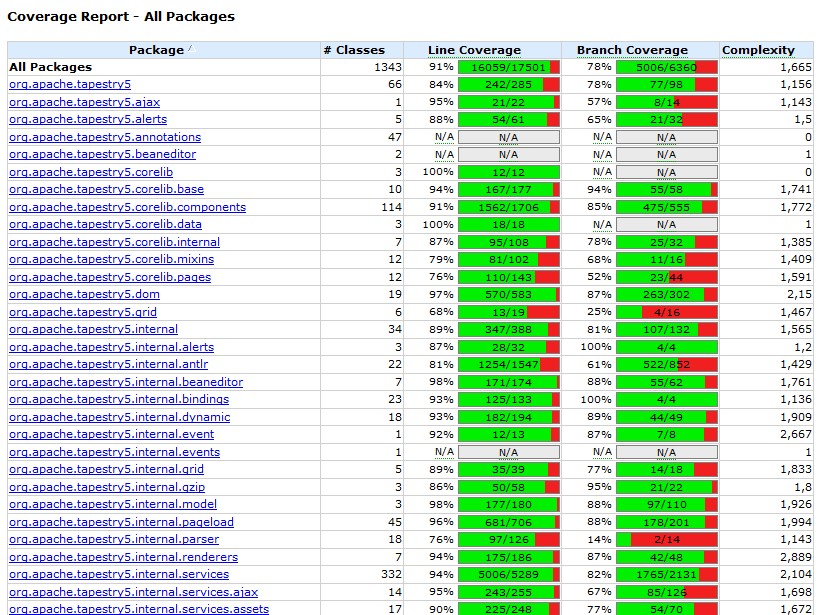Open org.apache.tapestry5.corelib.pages link
Viewport: 820px width, 615px height.
(x=110, y=277)
